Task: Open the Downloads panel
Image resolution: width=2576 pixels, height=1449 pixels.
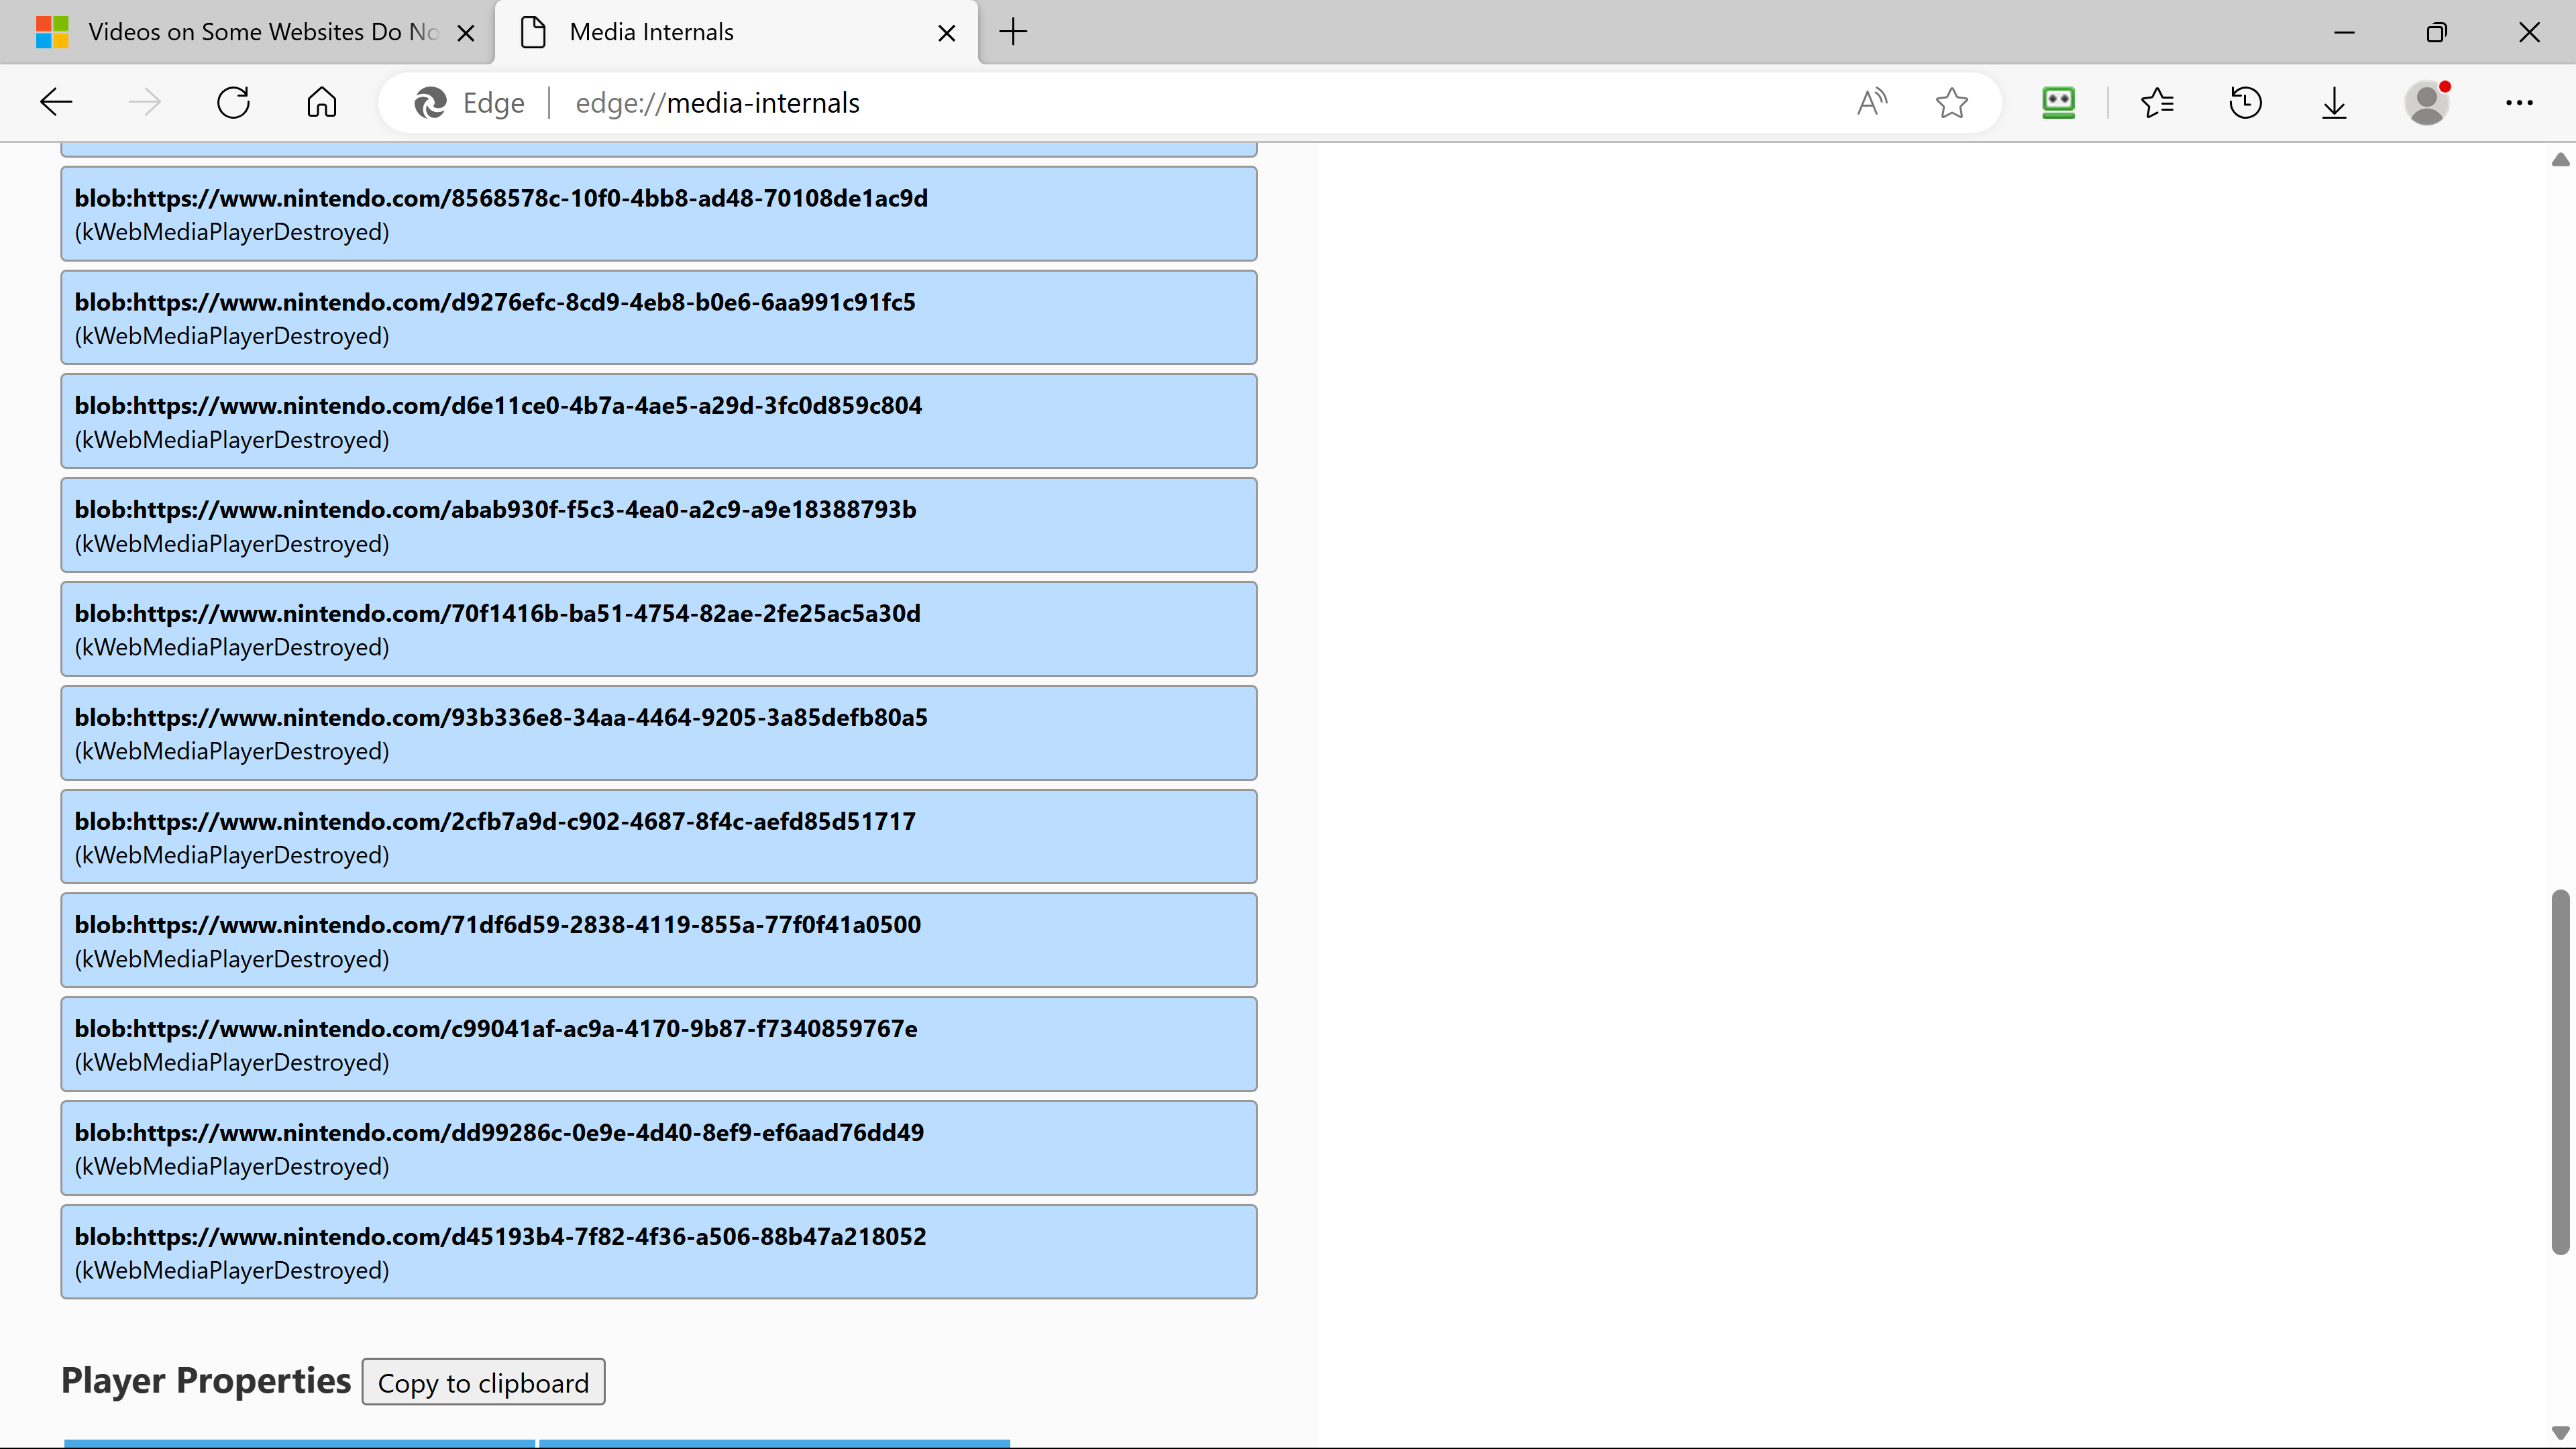Action: [x=2333, y=102]
